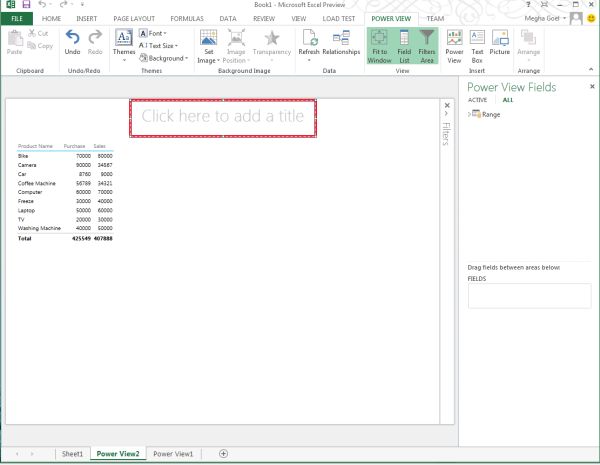
Task: Undo the last action in ribbon
Action: pos(72,42)
